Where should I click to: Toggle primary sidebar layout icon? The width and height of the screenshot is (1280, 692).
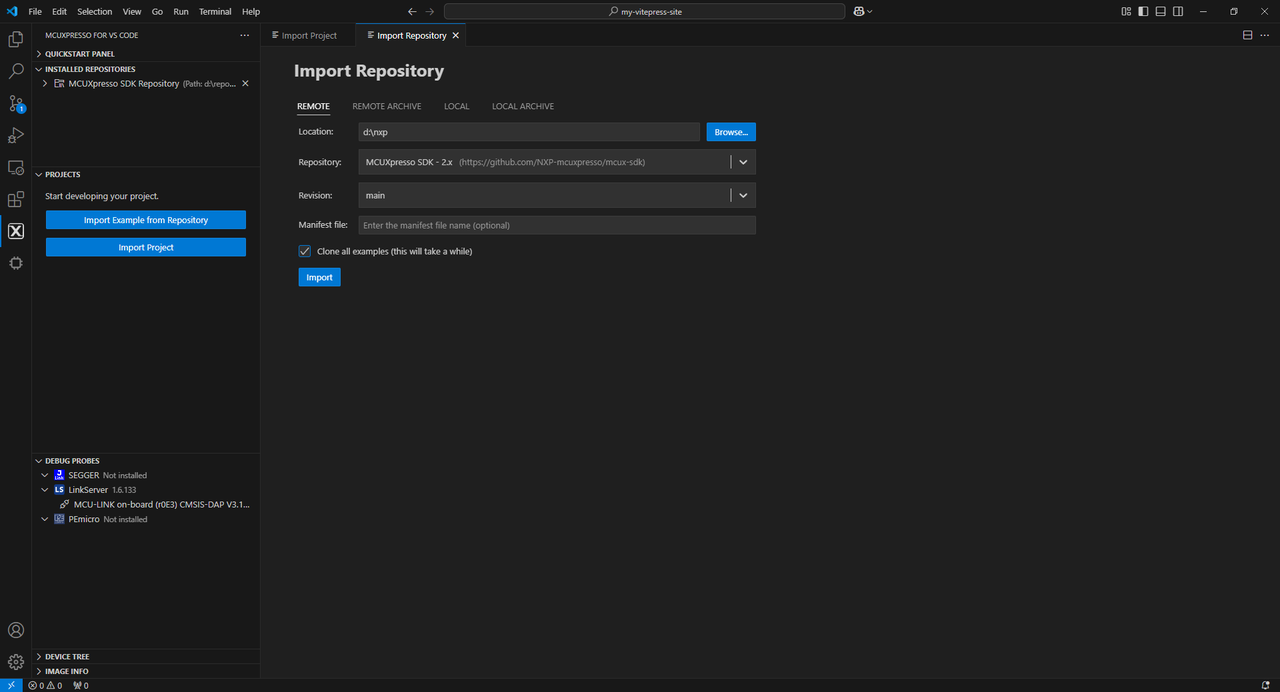(x=1144, y=12)
